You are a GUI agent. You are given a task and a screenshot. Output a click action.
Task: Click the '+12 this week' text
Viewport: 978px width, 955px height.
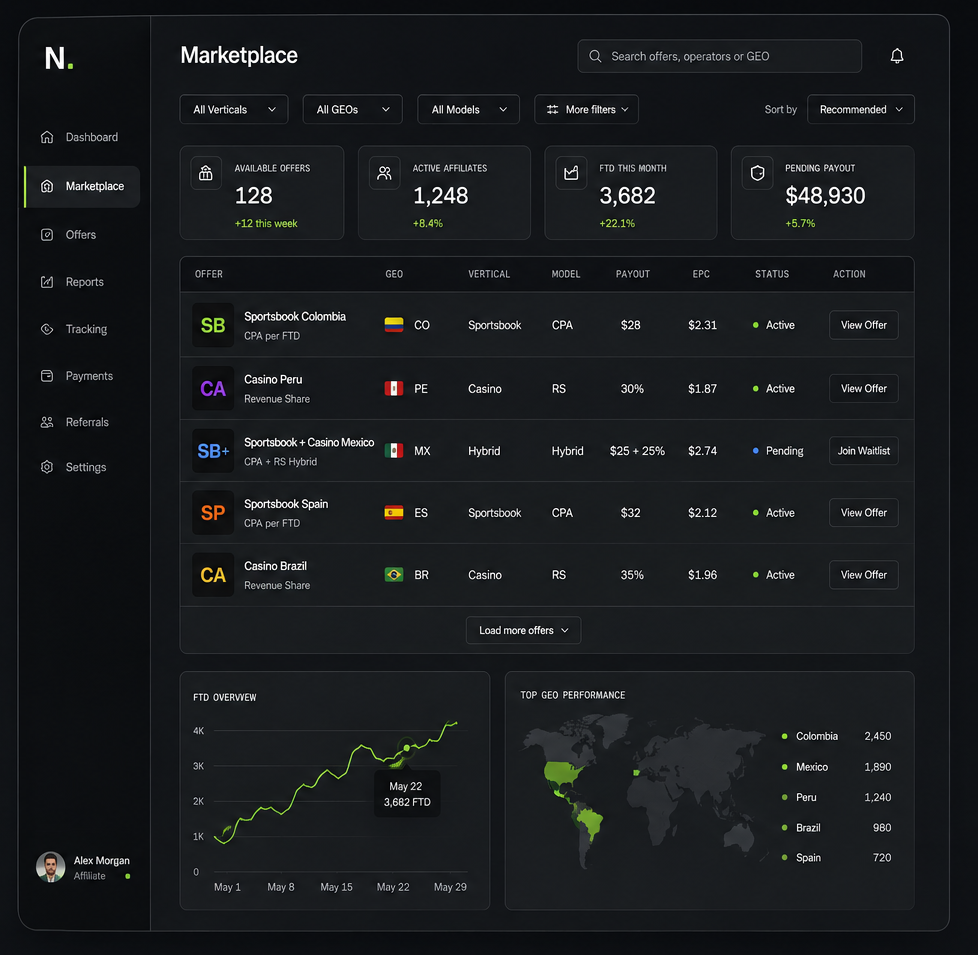(266, 223)
